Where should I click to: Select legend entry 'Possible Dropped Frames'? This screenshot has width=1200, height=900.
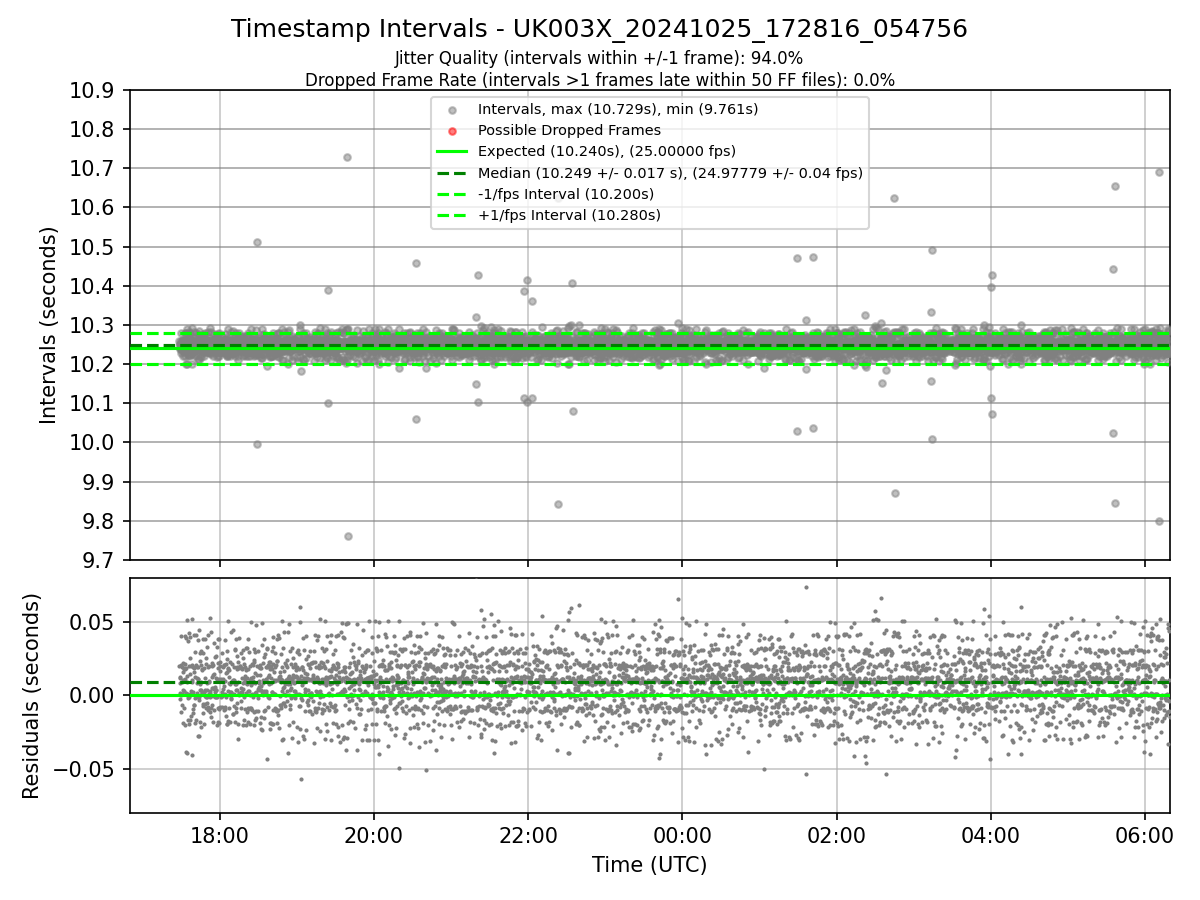569,130
